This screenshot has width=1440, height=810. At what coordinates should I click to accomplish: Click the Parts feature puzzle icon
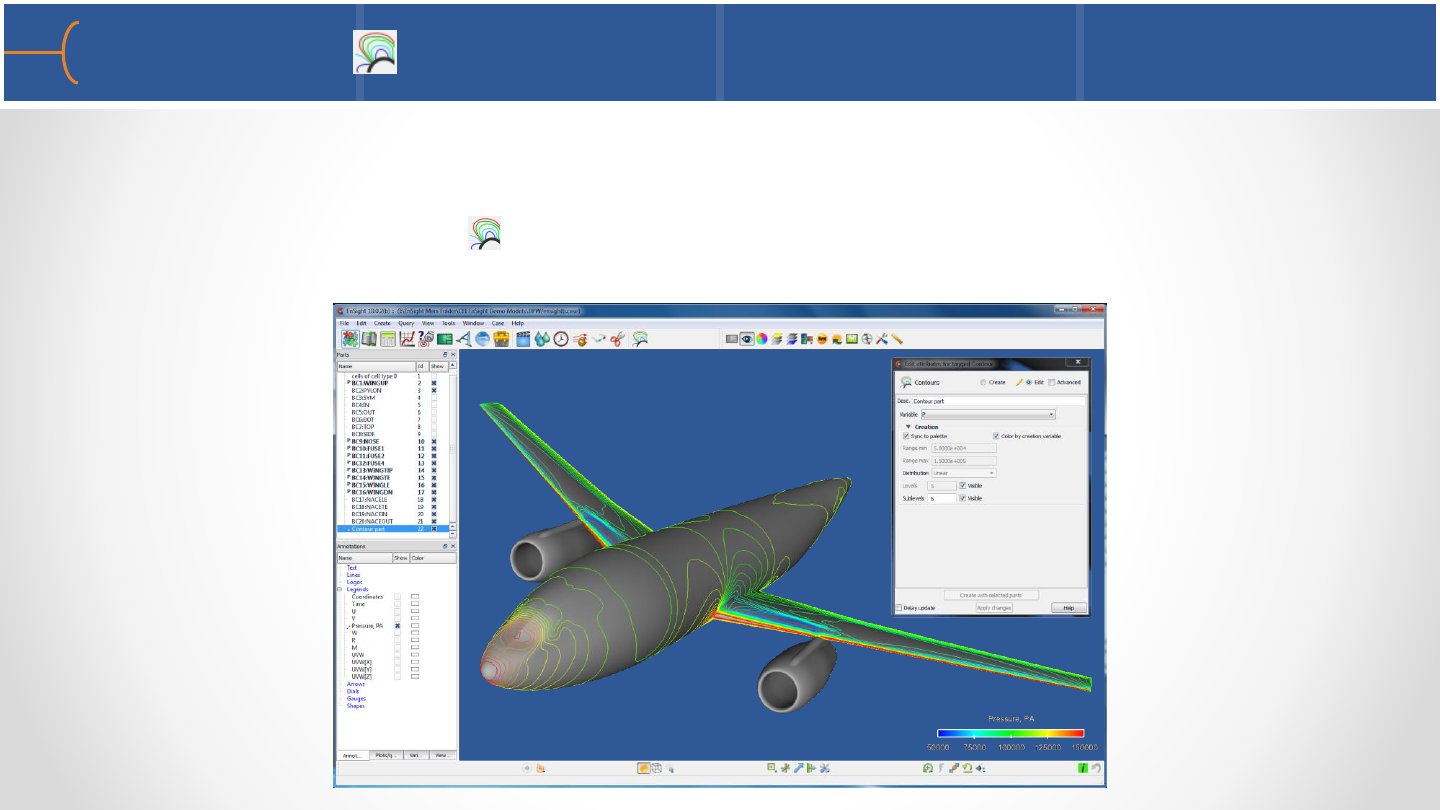(348, 339)
